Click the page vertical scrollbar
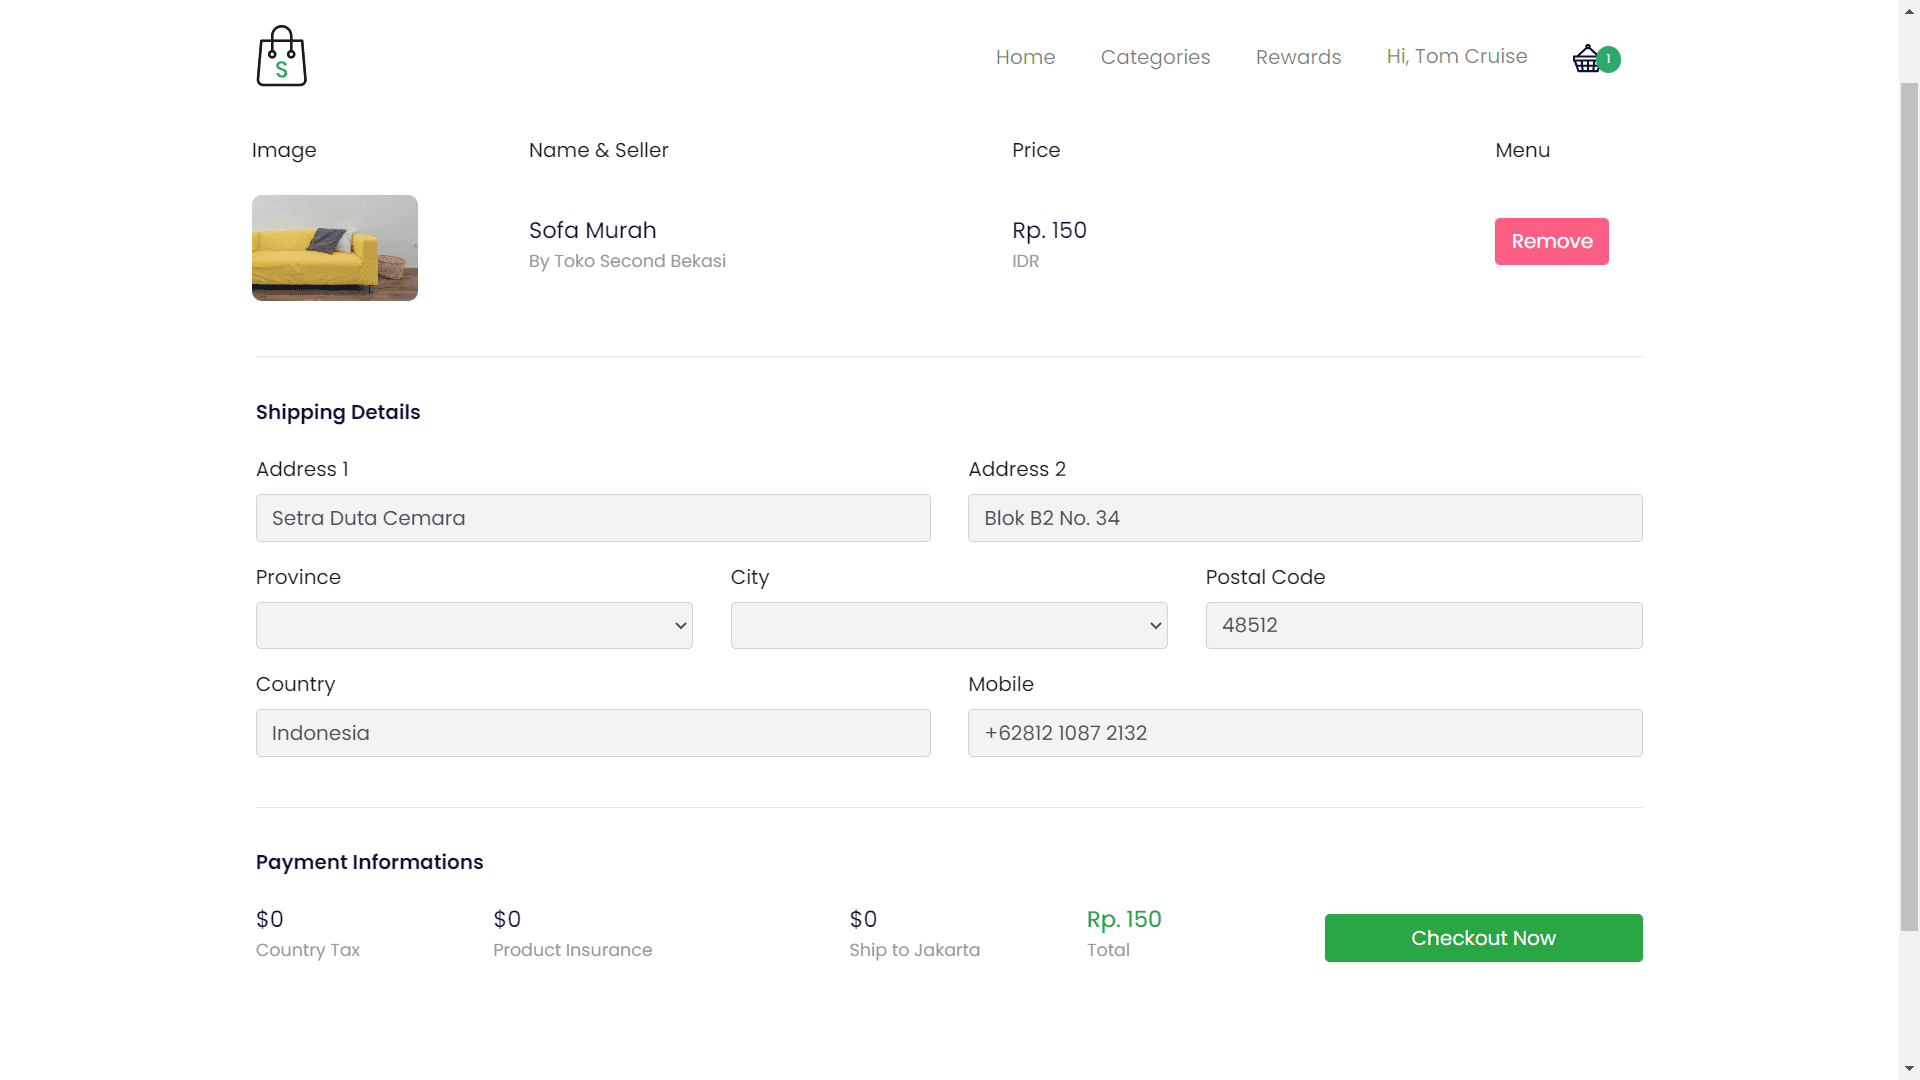Viewport: 1920px width, 1080px height. coord(1909,500)
